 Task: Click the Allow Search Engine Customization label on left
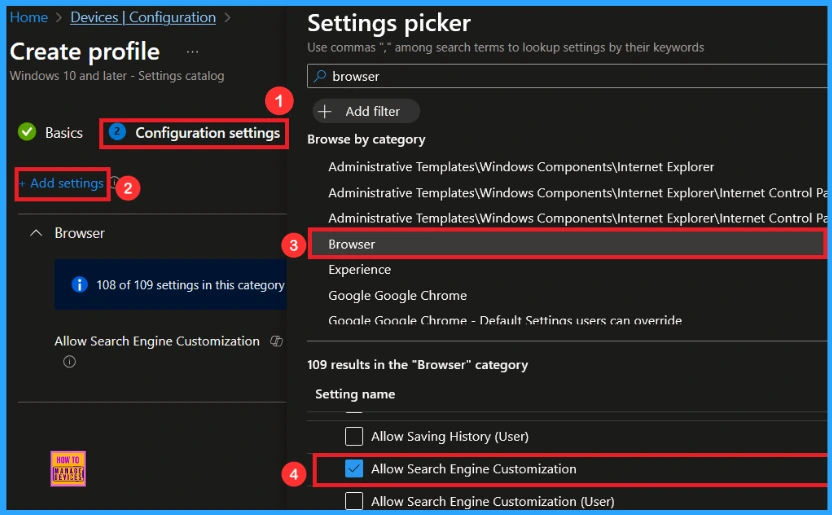[x=157, y=341]
